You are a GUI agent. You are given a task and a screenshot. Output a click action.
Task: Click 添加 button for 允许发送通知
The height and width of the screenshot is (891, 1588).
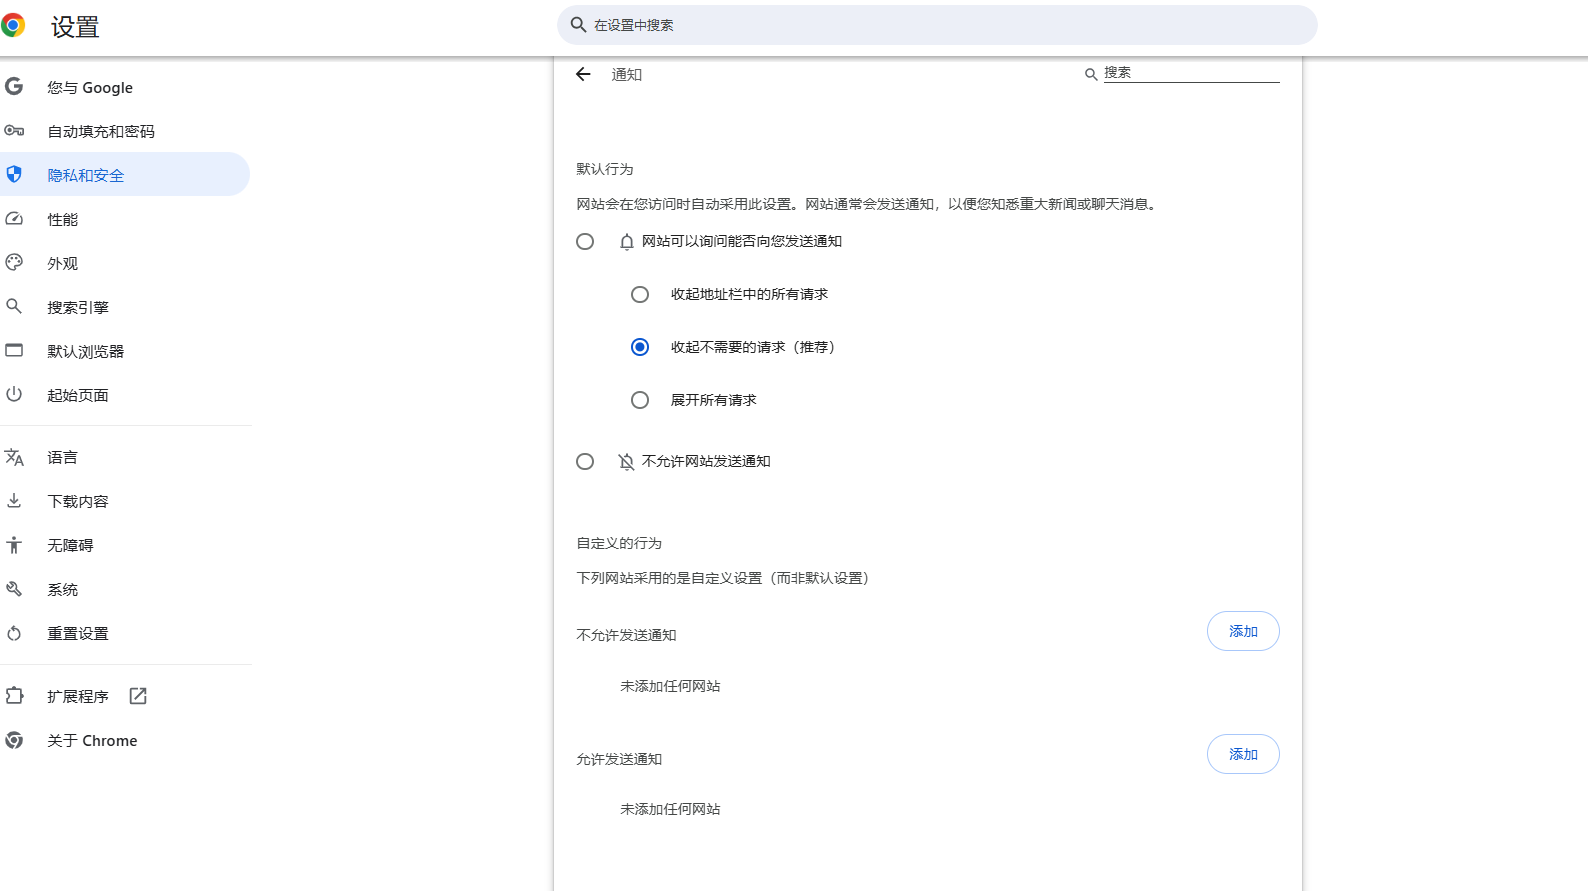click(x=1243, y=754)
